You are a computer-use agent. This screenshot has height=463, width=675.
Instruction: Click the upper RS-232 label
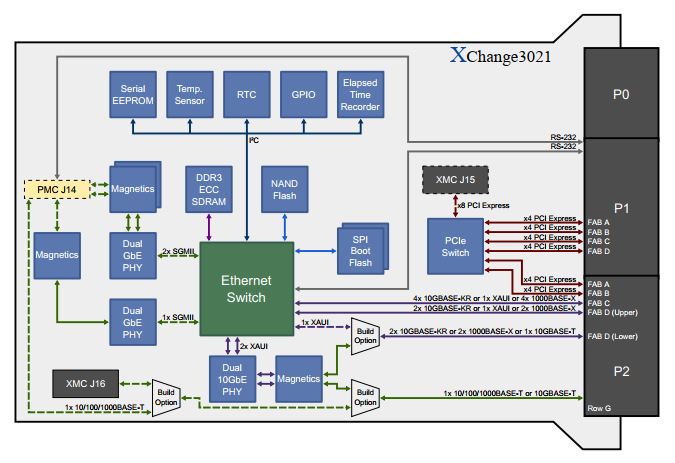point(563,137)
